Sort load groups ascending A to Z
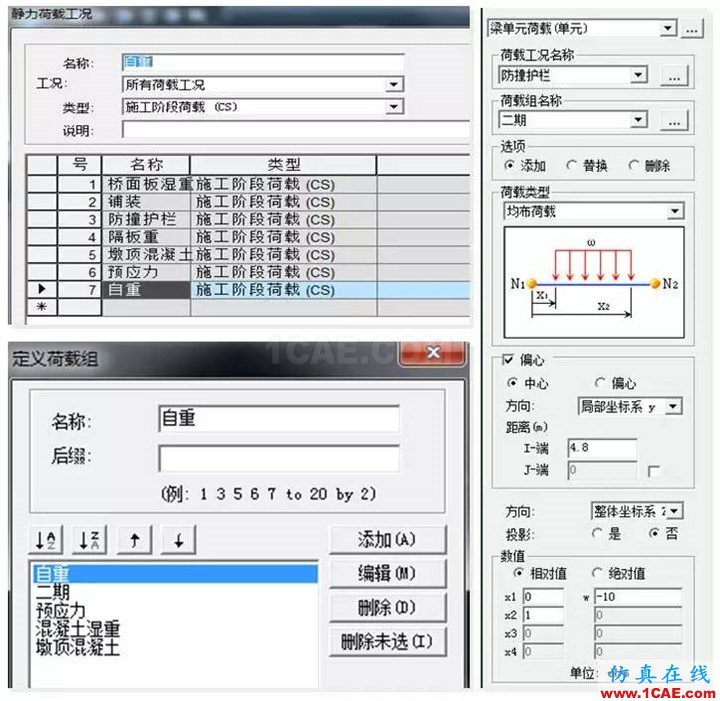The height and width of the screenshot is (701, 720). [46, 540]
